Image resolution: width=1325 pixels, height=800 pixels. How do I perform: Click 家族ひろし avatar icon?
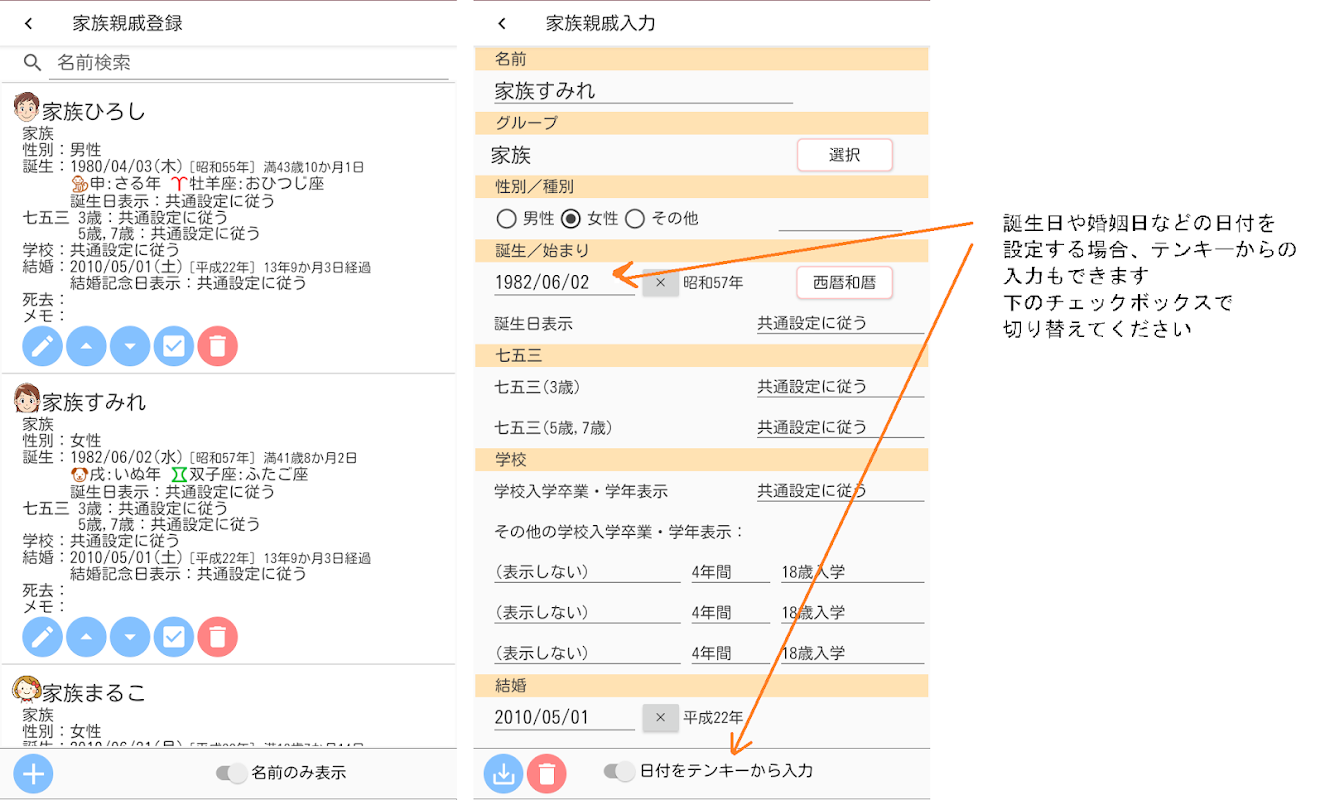pos(27,107)
